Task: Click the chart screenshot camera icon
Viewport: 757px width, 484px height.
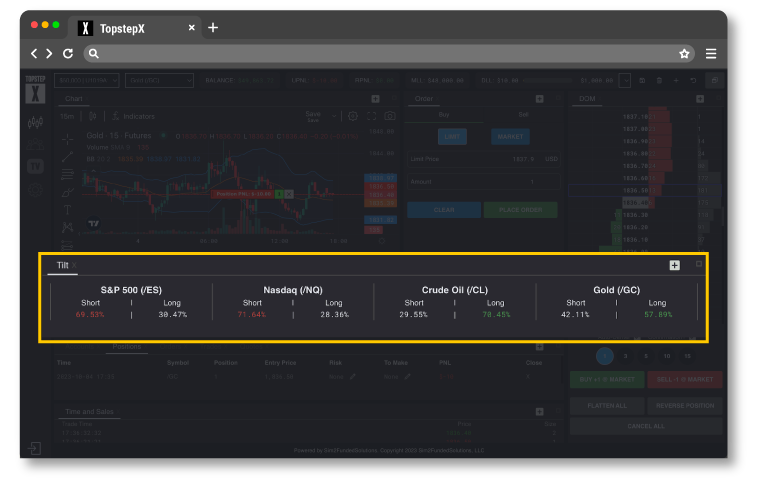Action: [x=389, y=117]
